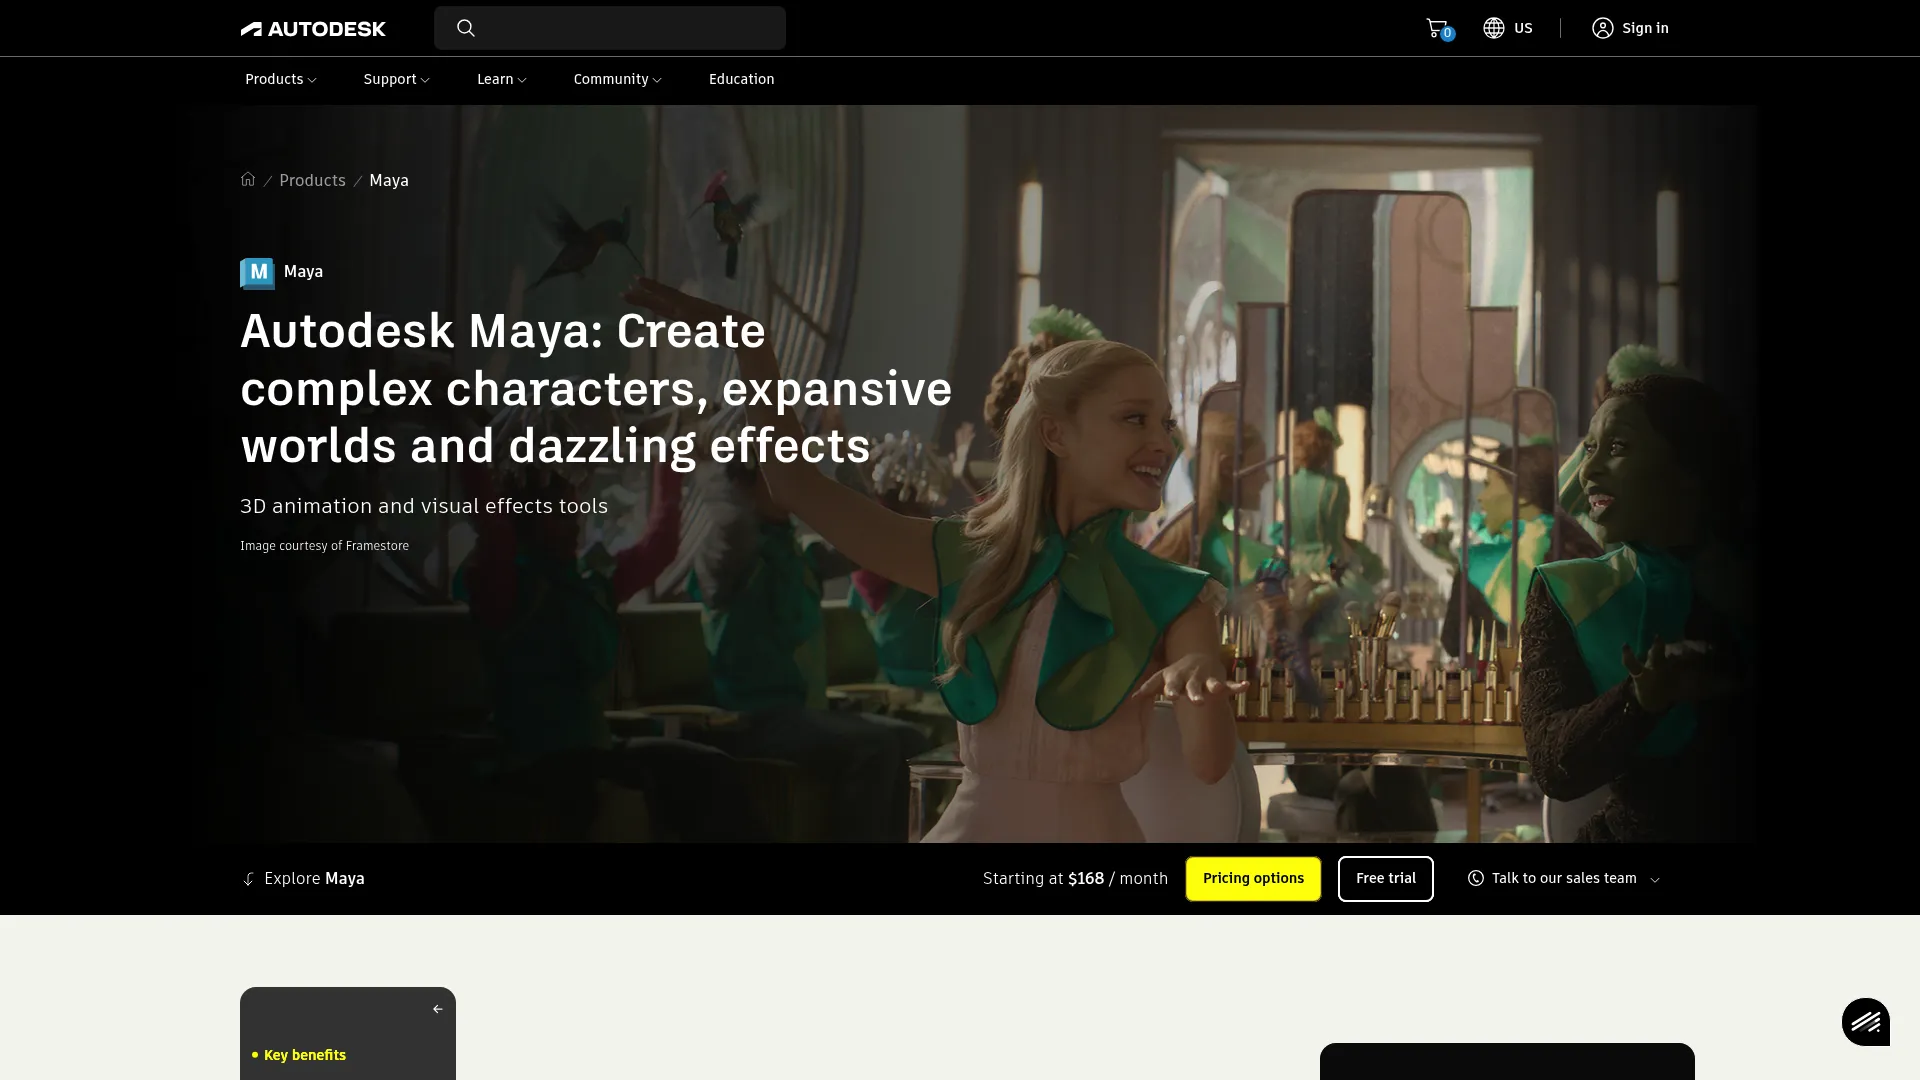Screen dimensions: 1920x1080
Task: Click the user account icon
Action: pyautogui.click(x=1603, y=28)
